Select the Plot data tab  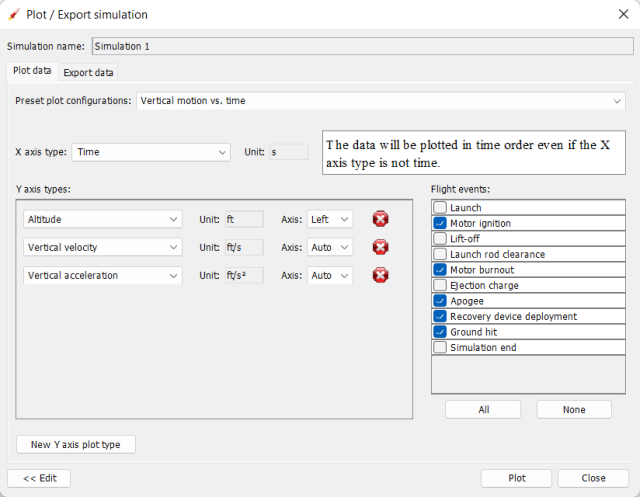32,72
